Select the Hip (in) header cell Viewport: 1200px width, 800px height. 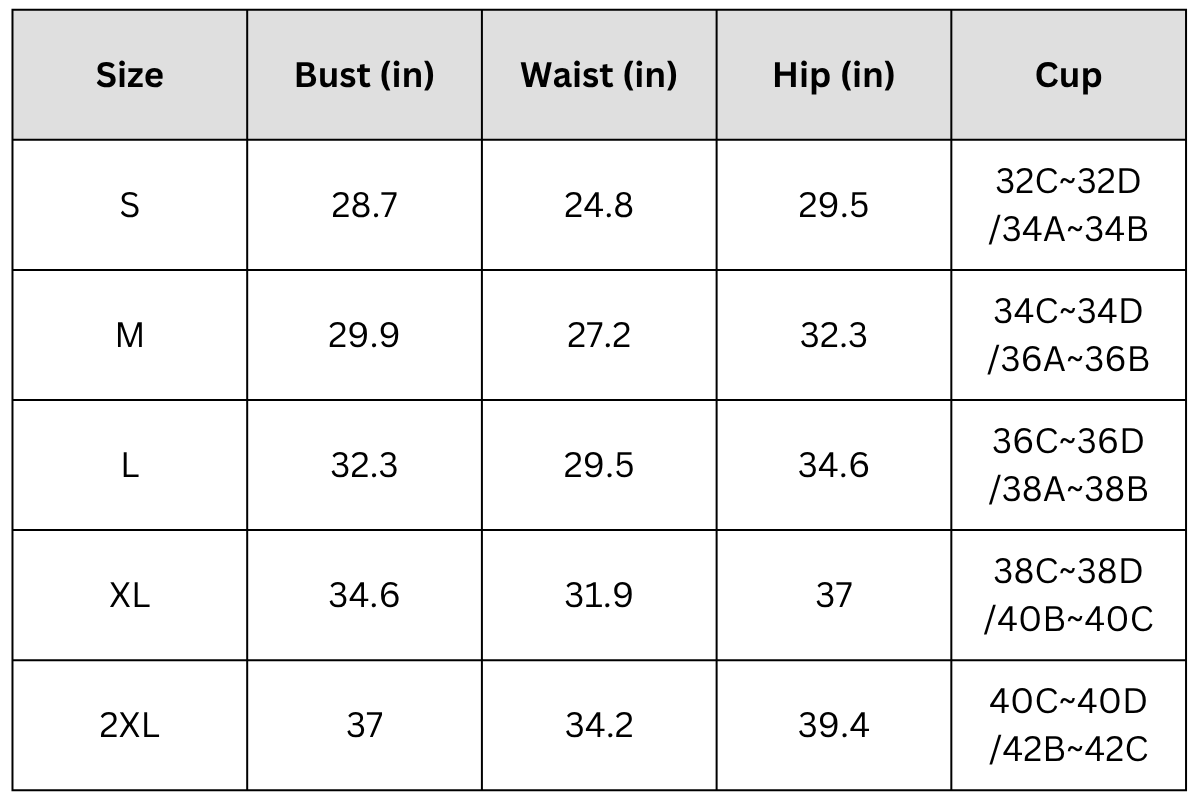pyautogui.click(x=834, y=75)
